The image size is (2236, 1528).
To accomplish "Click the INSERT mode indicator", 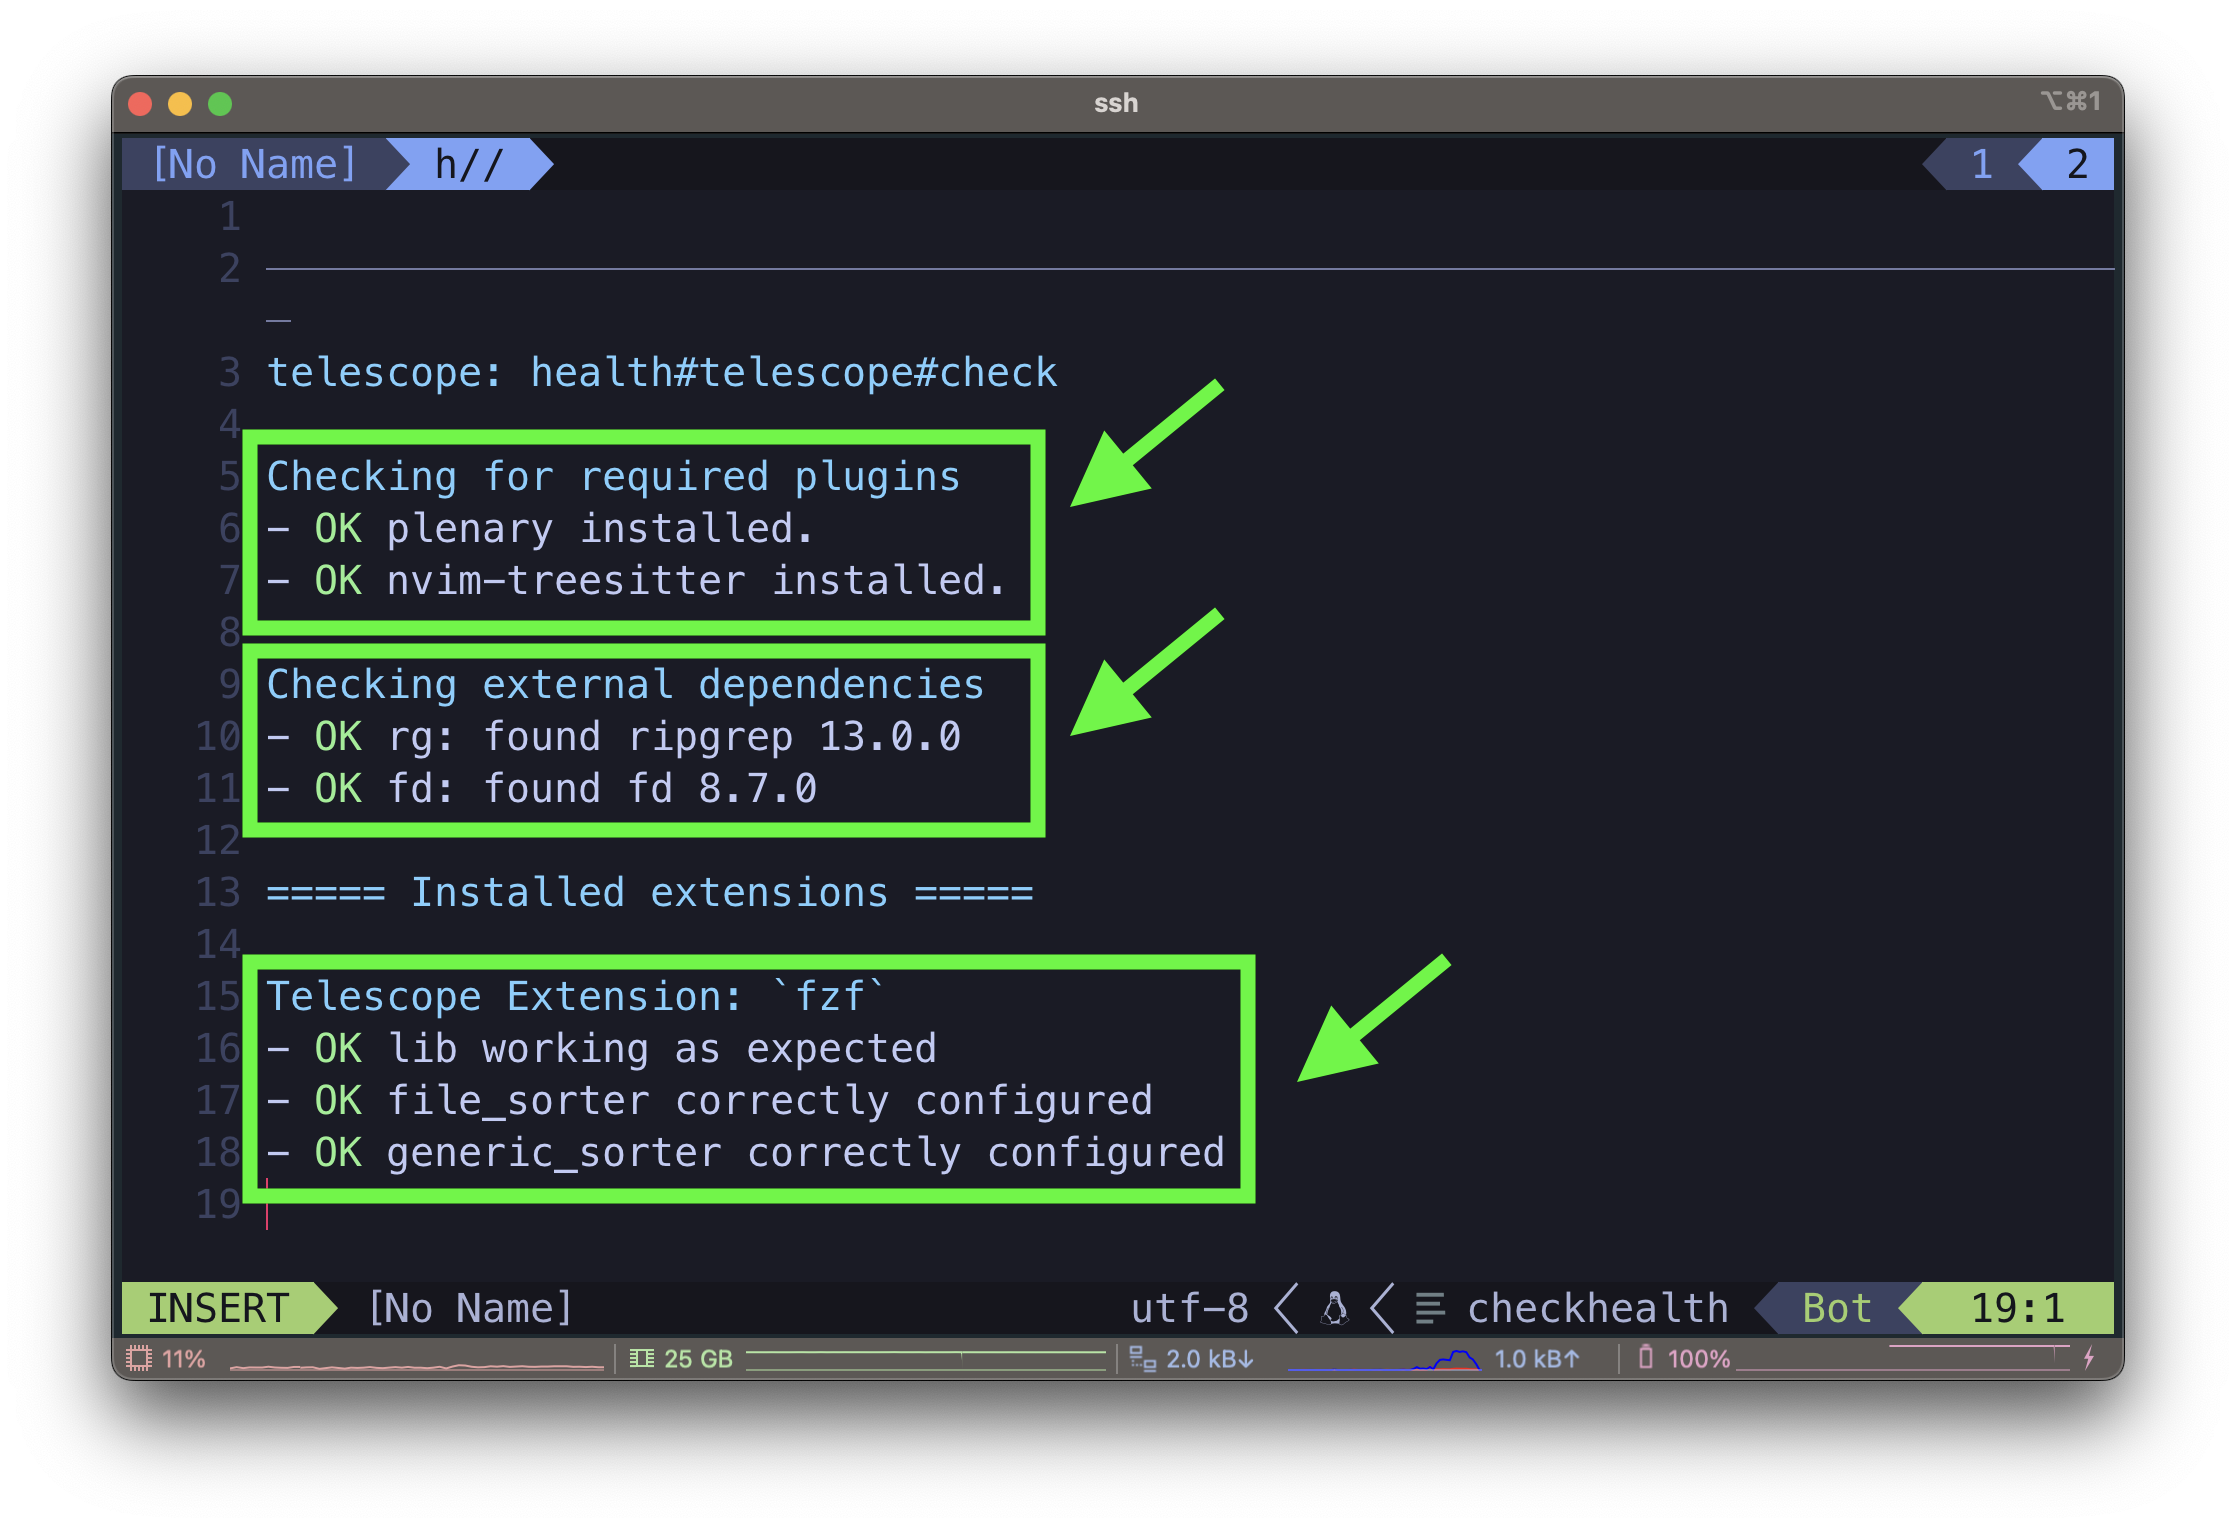I will (219, 1308).
